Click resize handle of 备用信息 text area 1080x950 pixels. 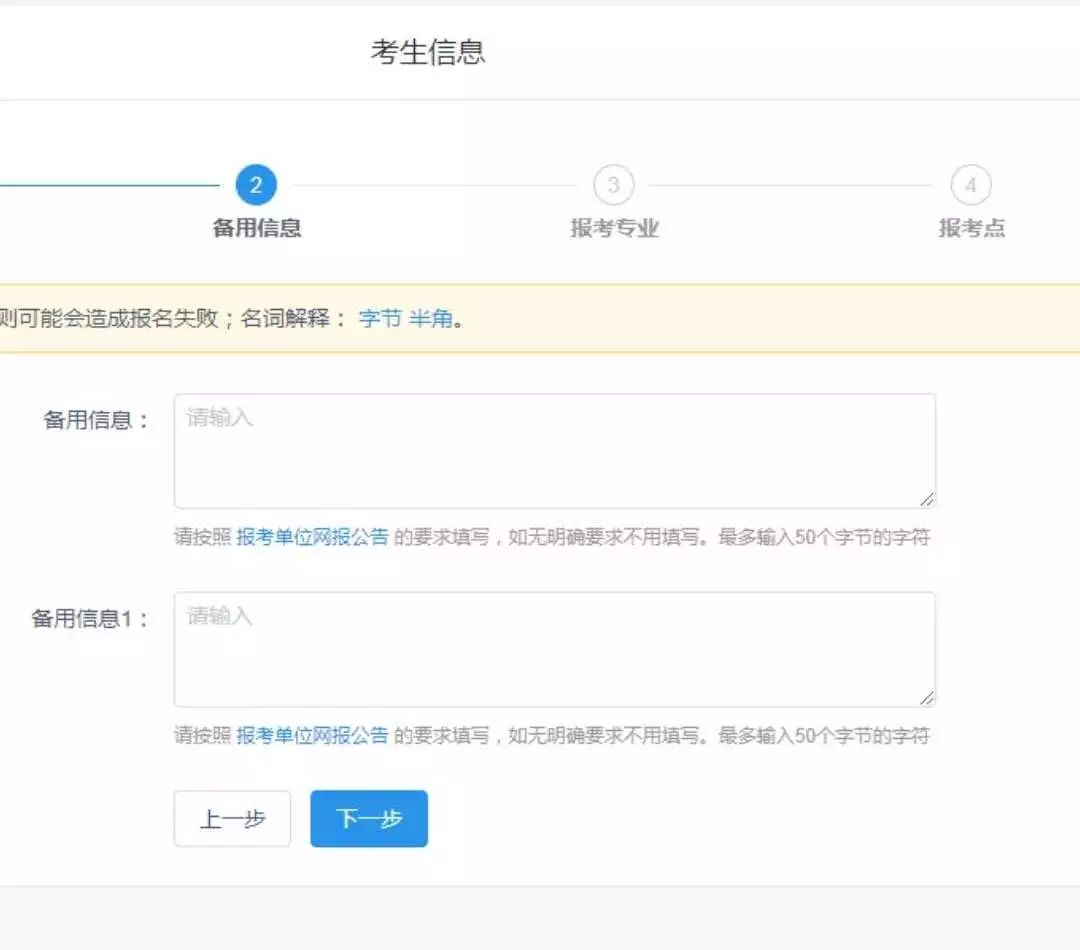(927, 499)
